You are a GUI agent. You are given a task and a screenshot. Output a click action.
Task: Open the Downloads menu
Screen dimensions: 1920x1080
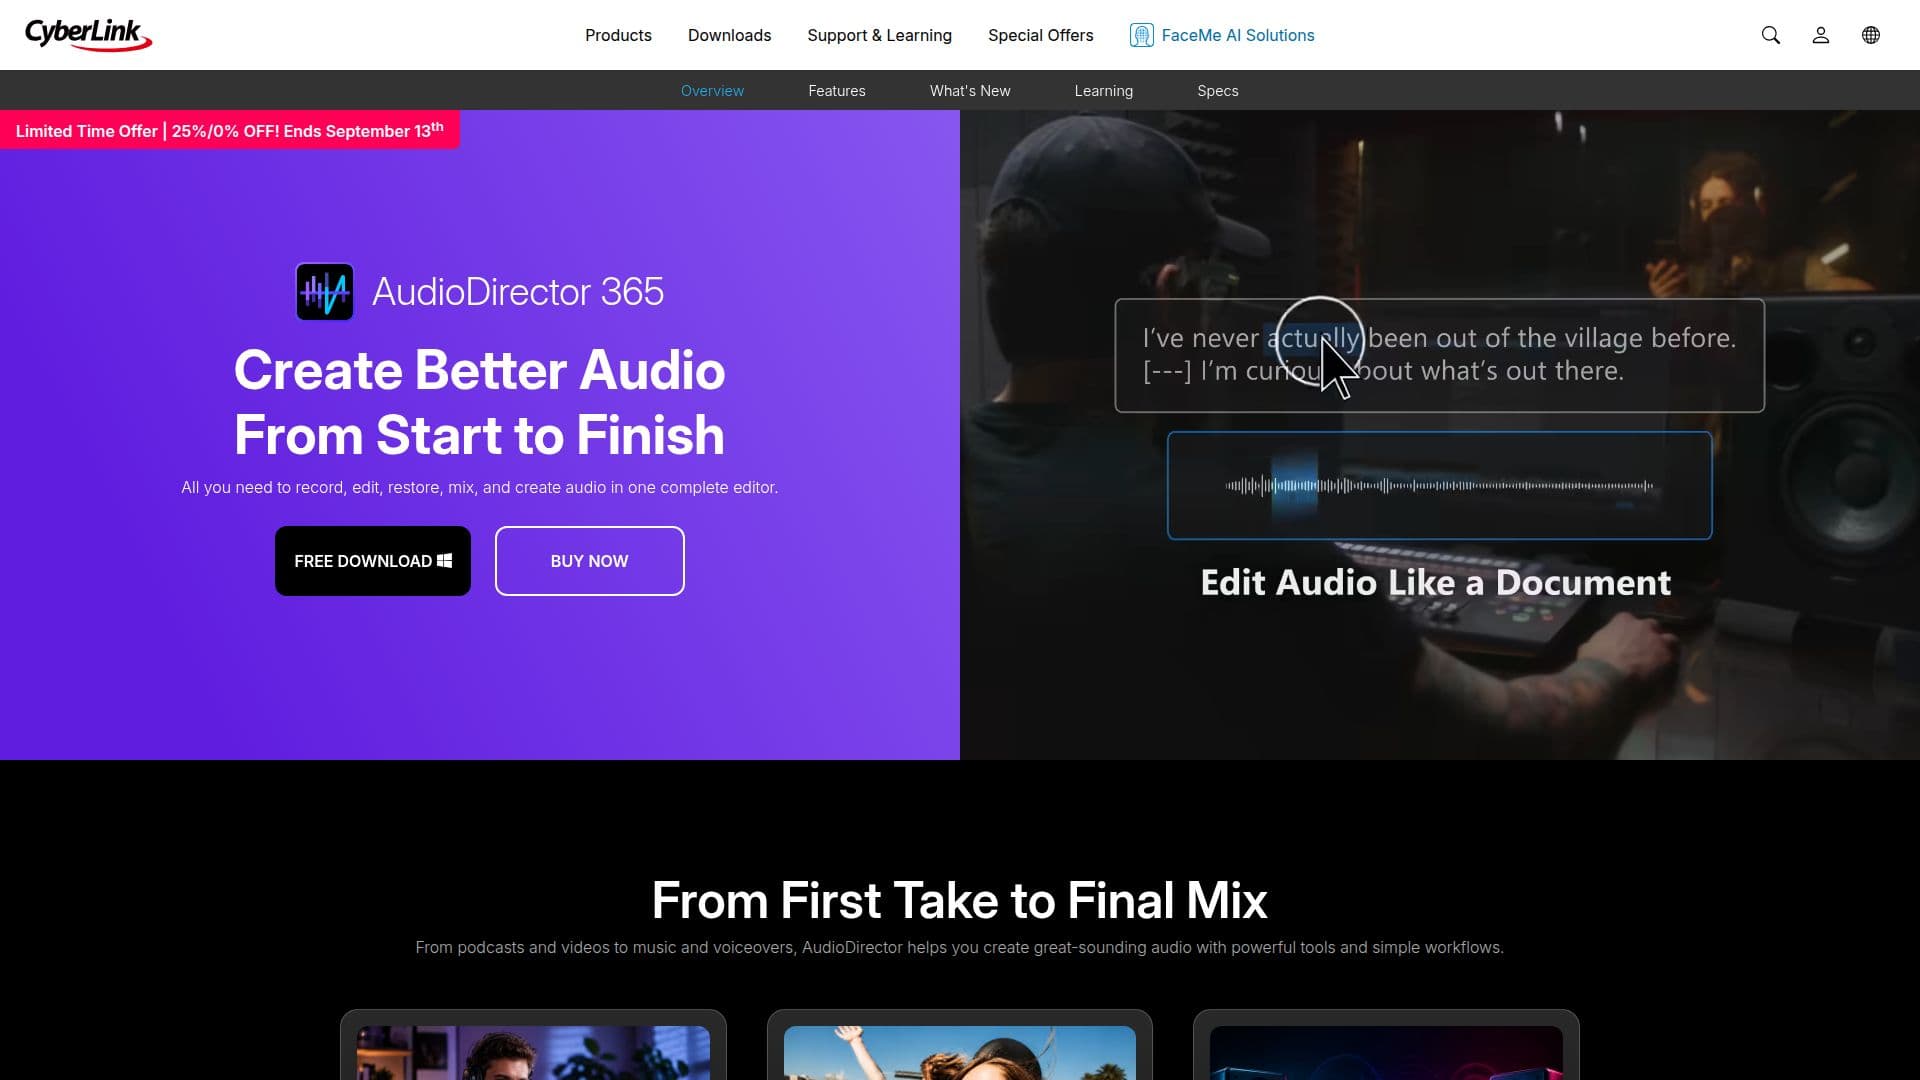pyautogui.click(x=729, y=35)
